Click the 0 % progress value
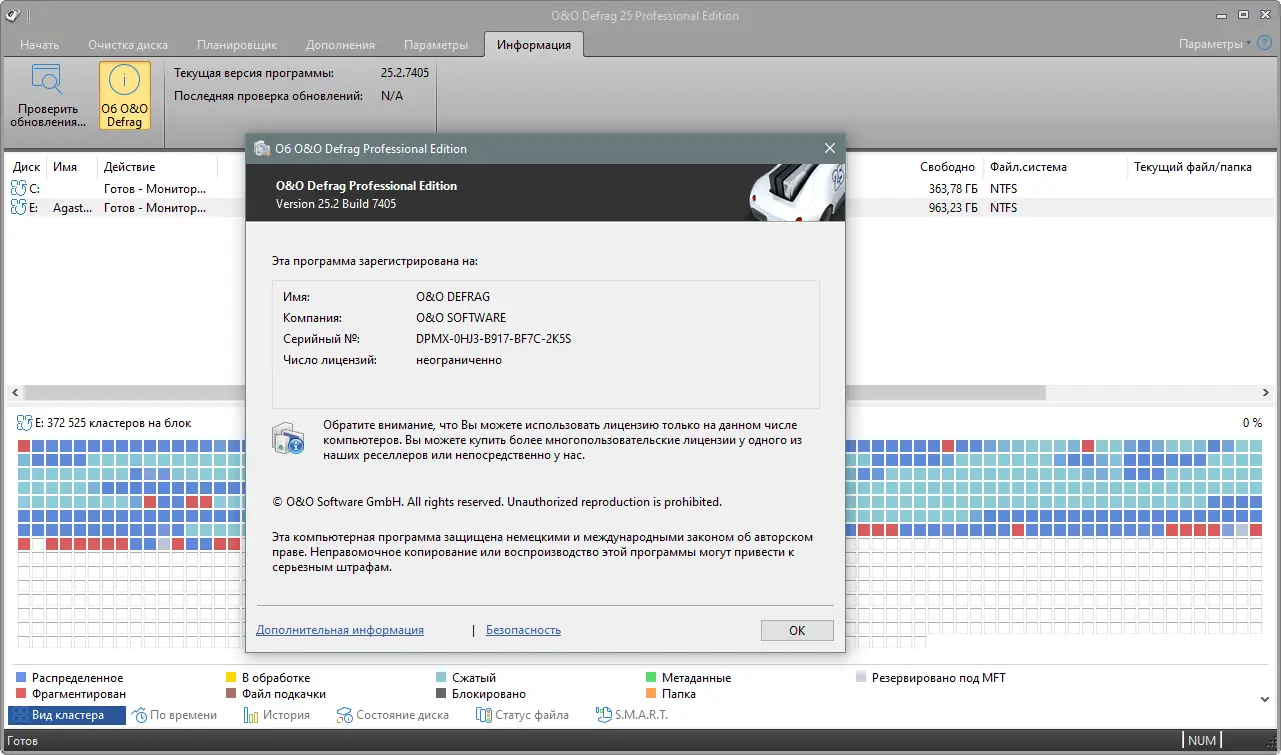Image resolution: width=1281 pixels, height=755 pixels. (1252, 423)
